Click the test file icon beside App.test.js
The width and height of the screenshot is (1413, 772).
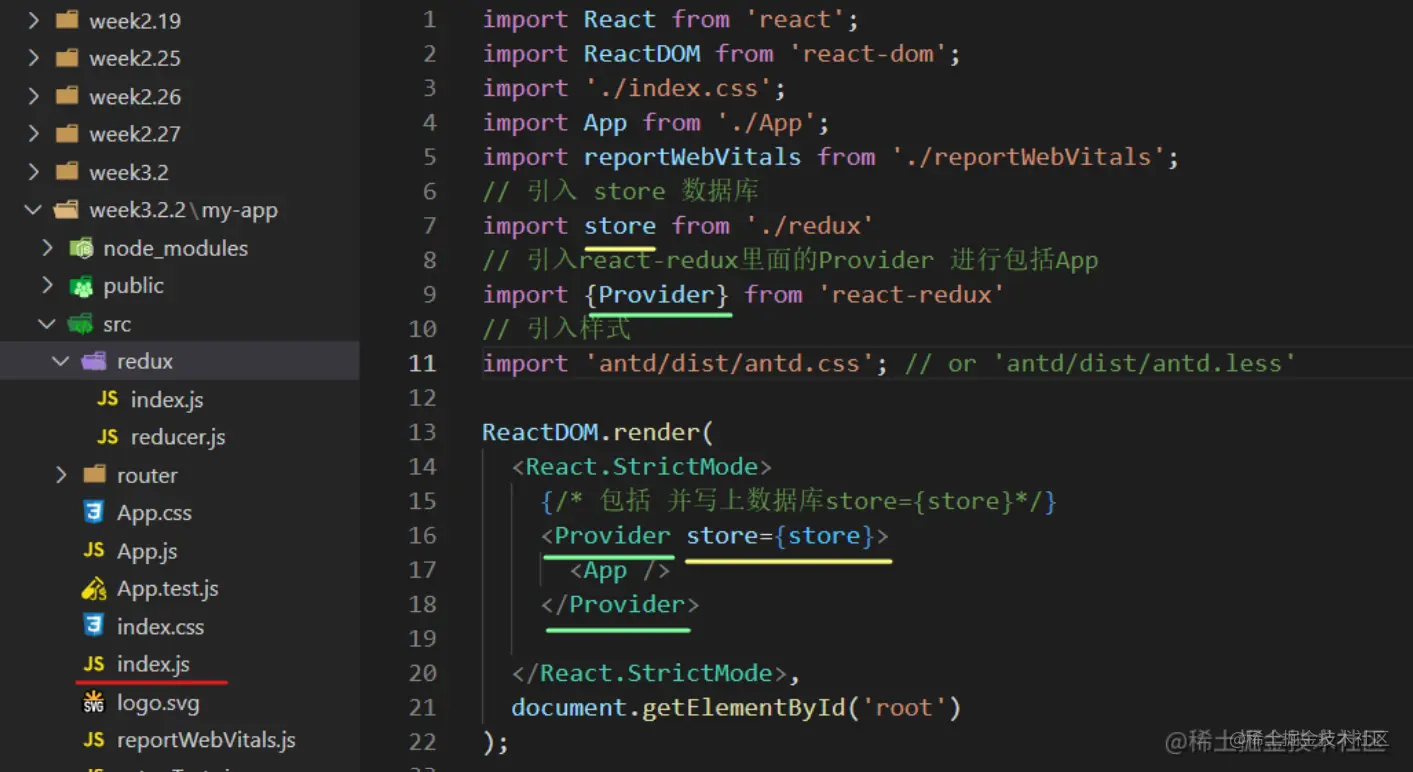(x=94, y=588)
